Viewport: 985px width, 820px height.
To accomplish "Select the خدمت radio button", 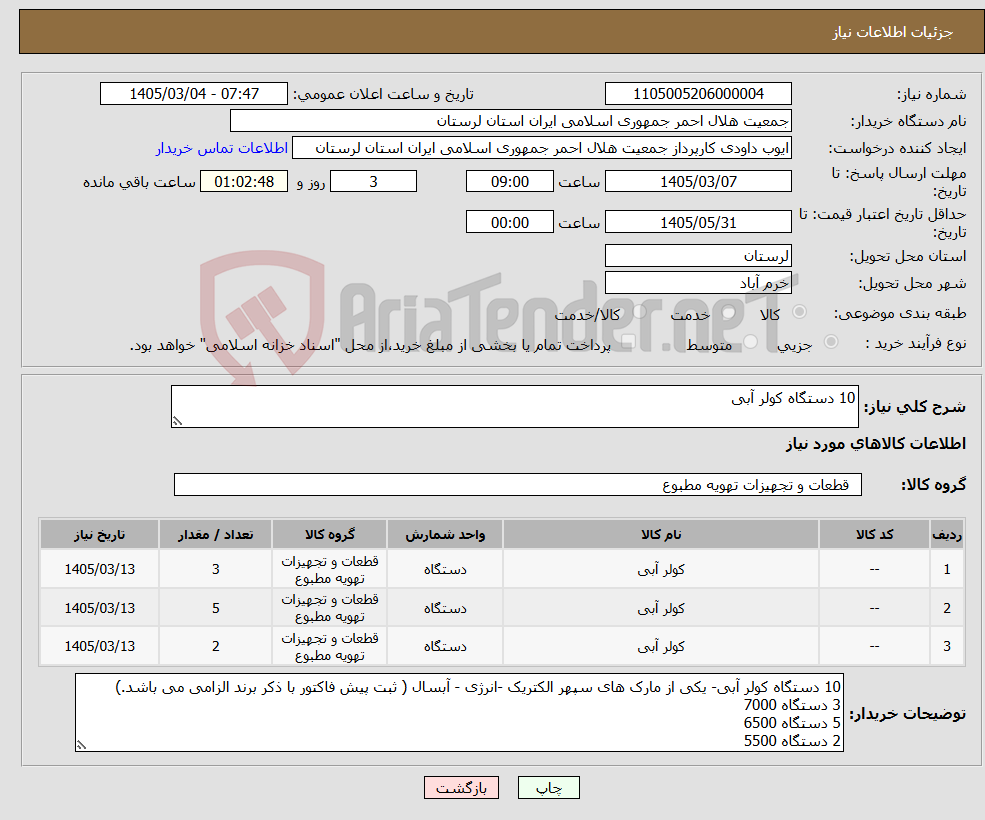I will pos(729,312).
